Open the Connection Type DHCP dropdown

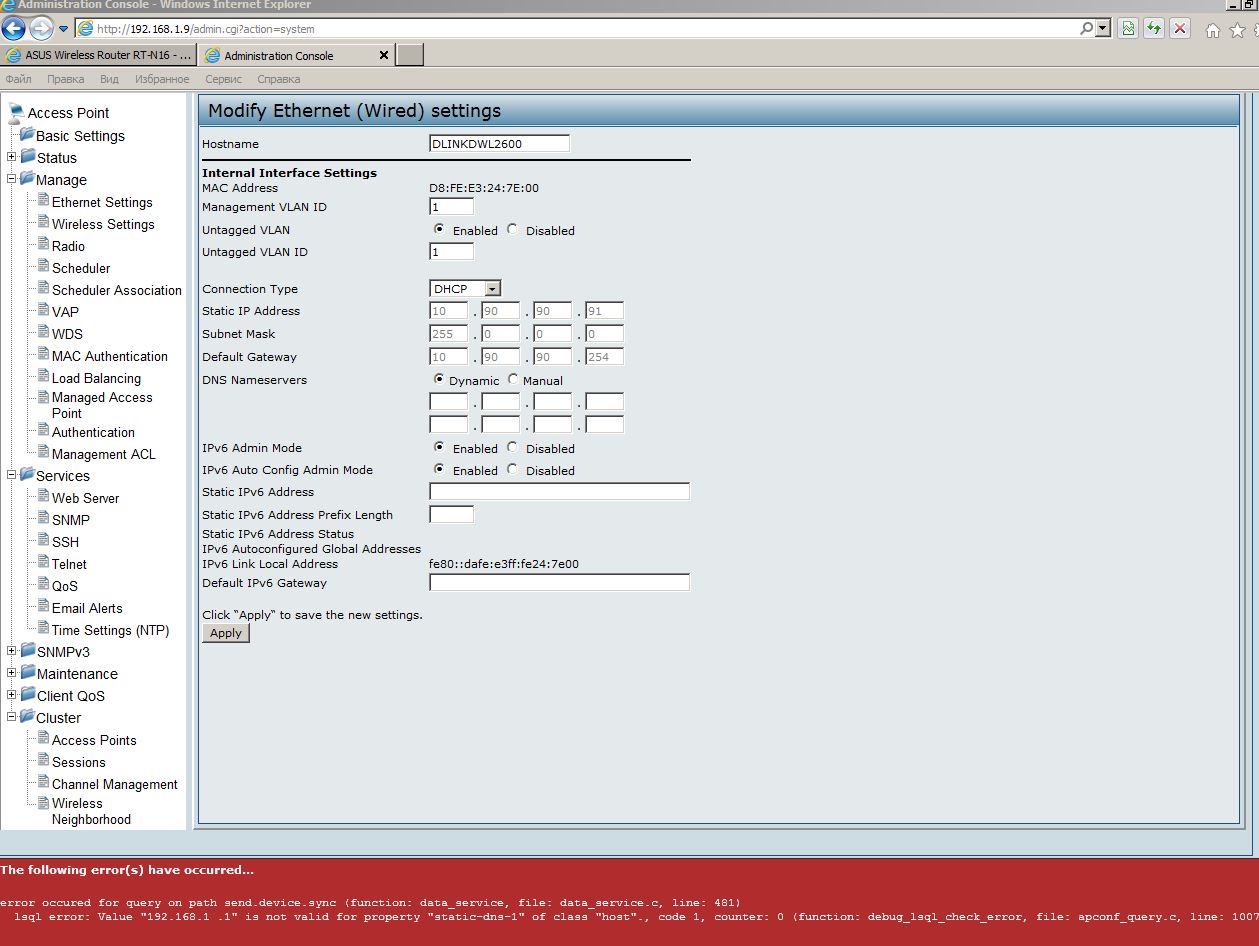pos(493,289)
